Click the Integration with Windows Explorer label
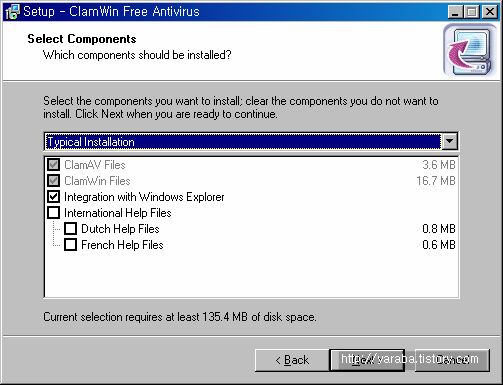The height and width of the screenshot is (385, 503). [144, 197]
